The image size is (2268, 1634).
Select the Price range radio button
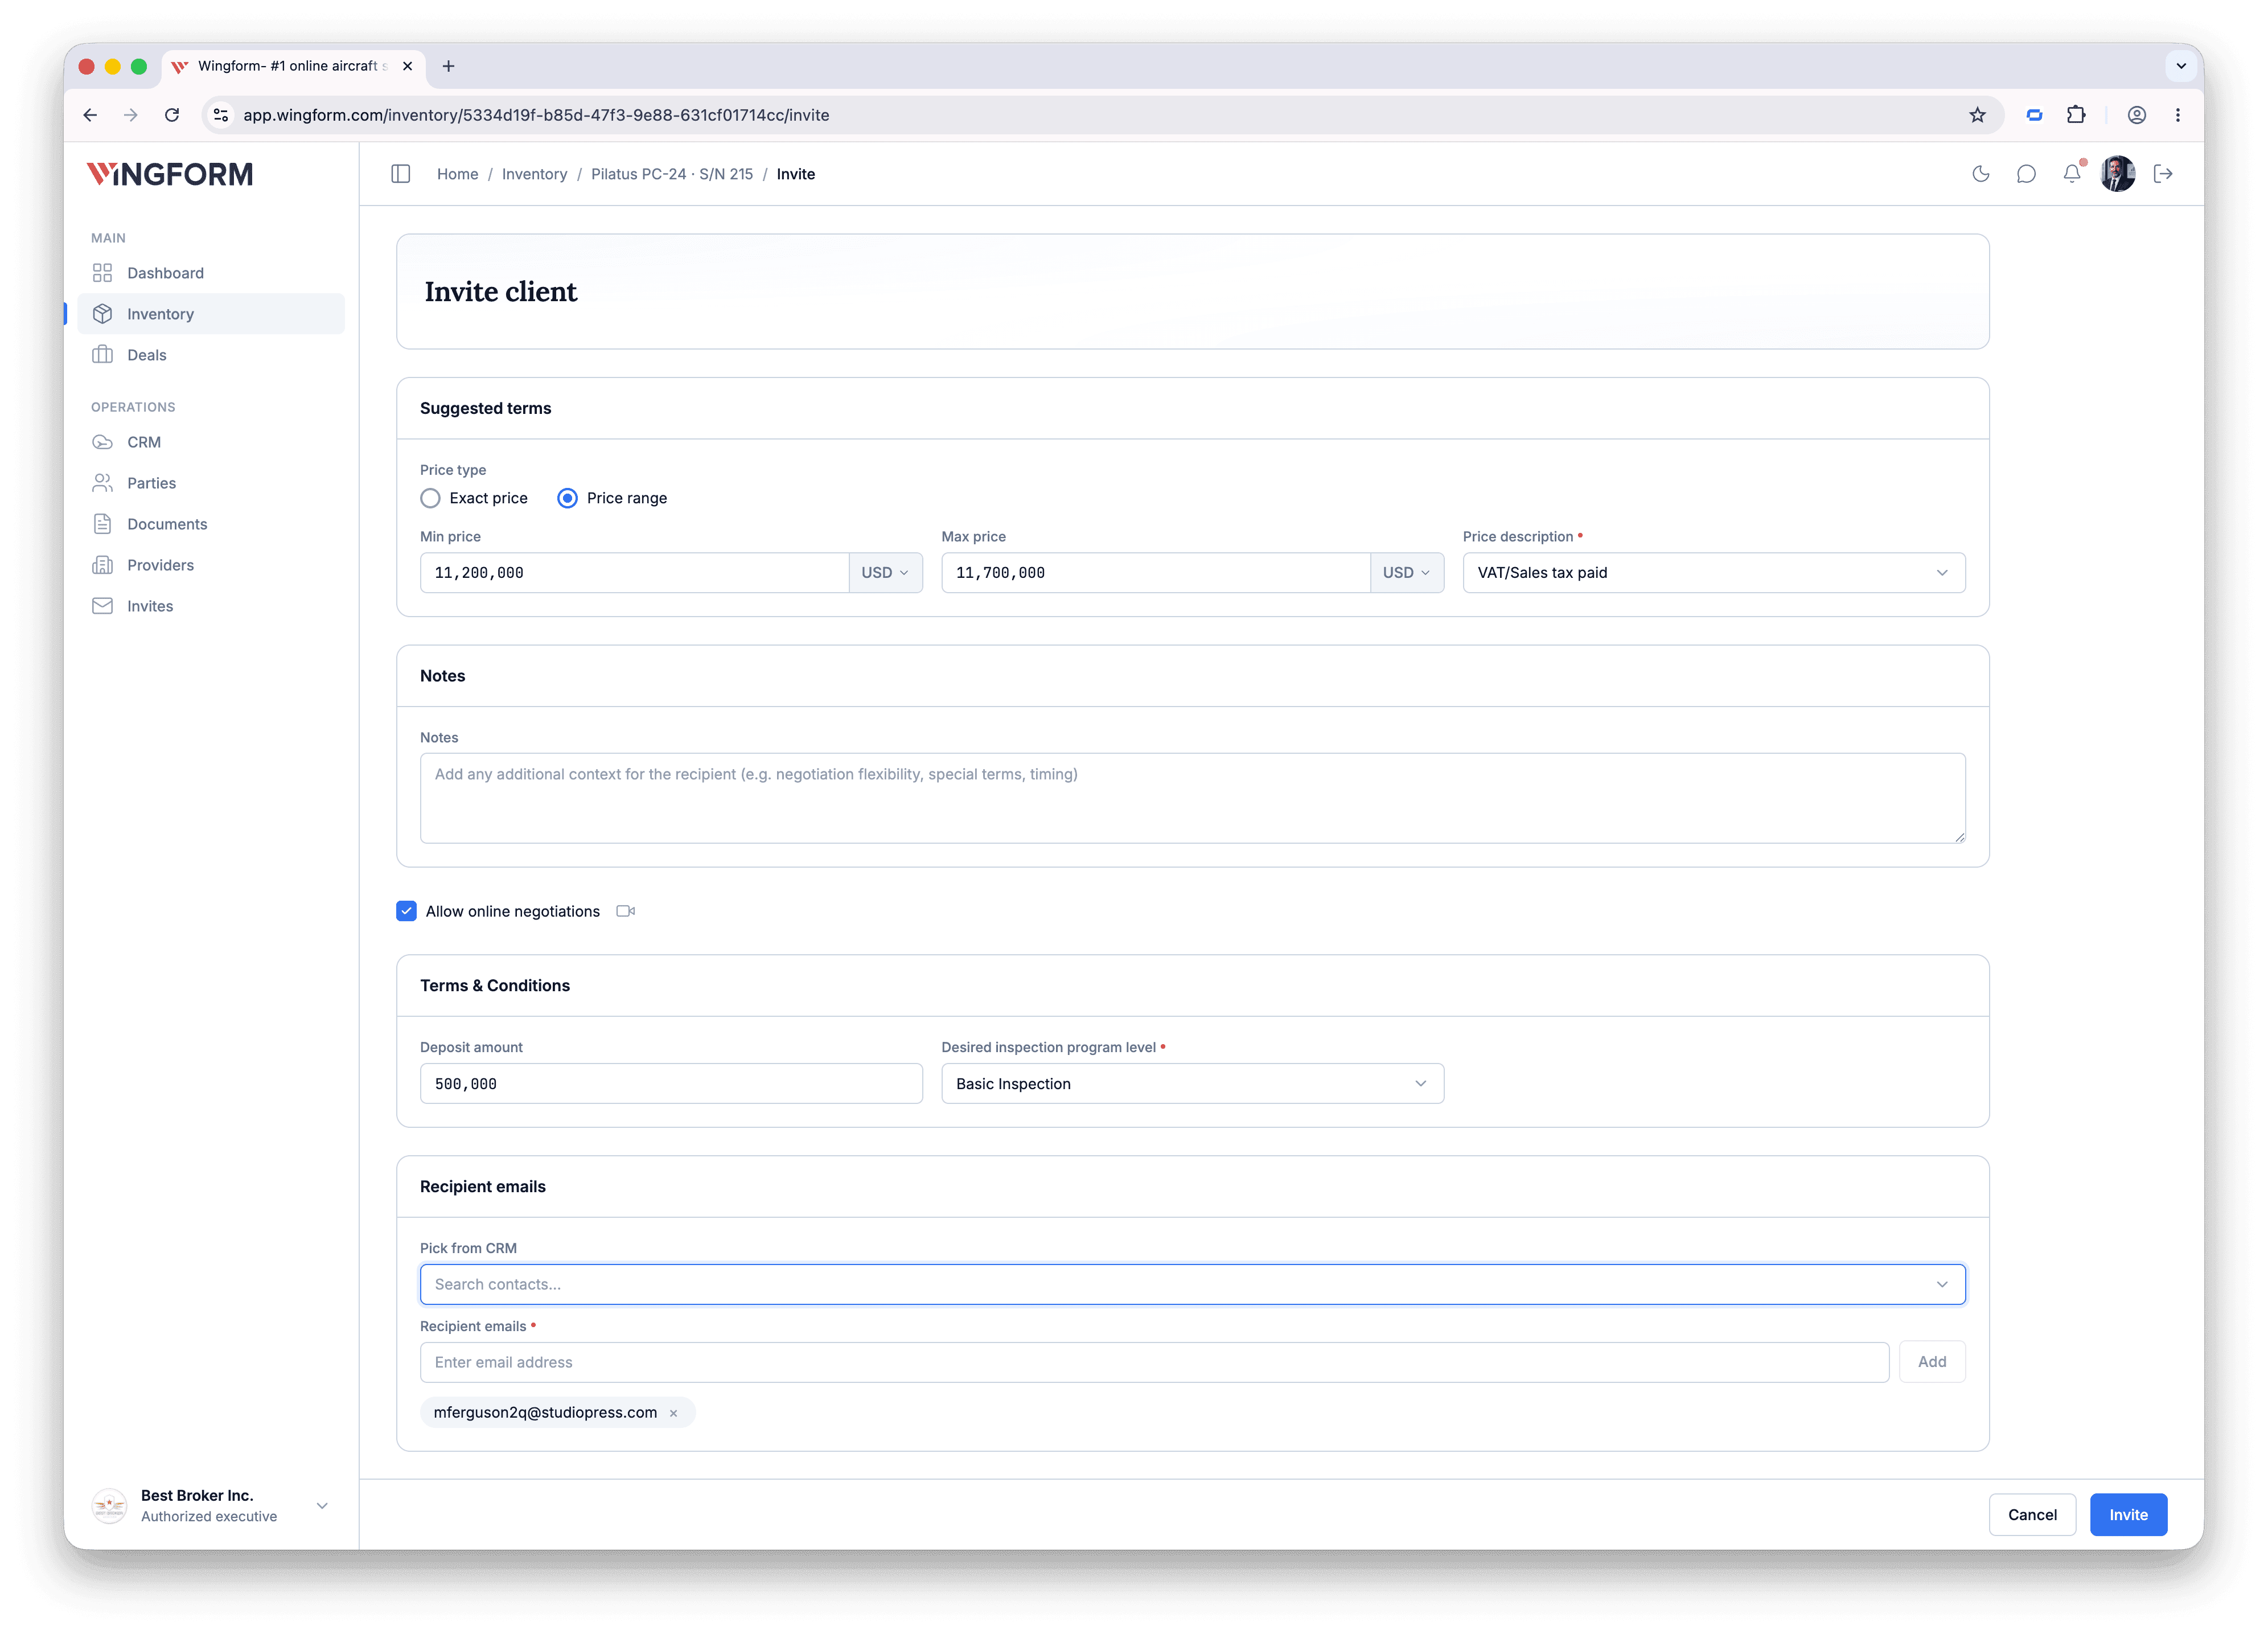[567, 498]
